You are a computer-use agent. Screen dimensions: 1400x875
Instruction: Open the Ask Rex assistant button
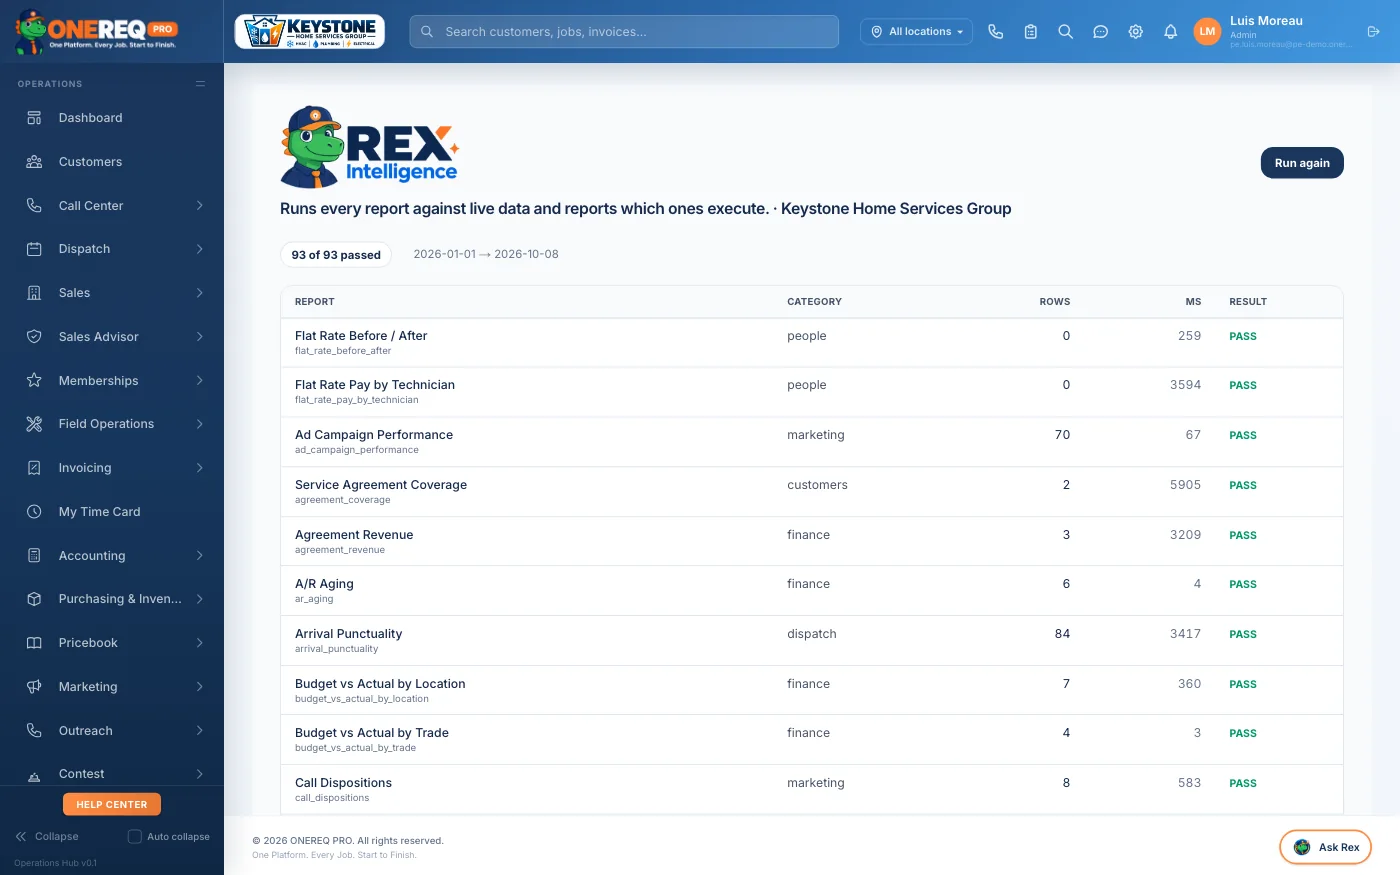(x=1325, y=847)
